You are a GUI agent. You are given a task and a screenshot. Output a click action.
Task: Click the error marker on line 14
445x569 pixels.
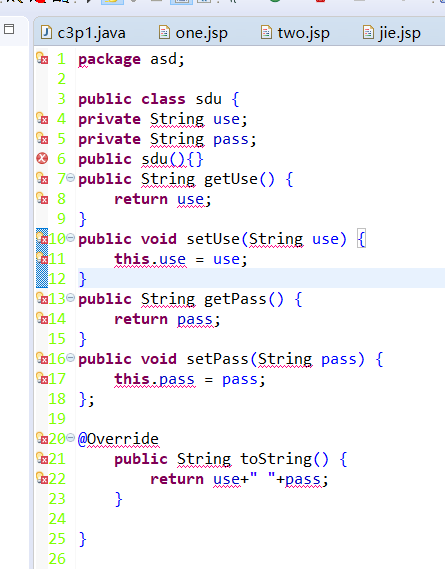[x=42, y=319]
